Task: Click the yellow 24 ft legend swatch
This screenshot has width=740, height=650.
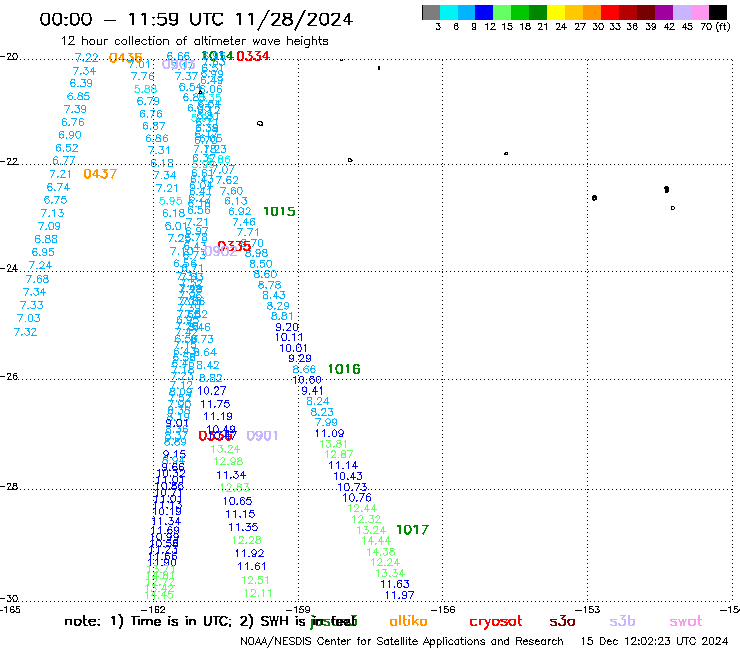Action: [556, 12]
